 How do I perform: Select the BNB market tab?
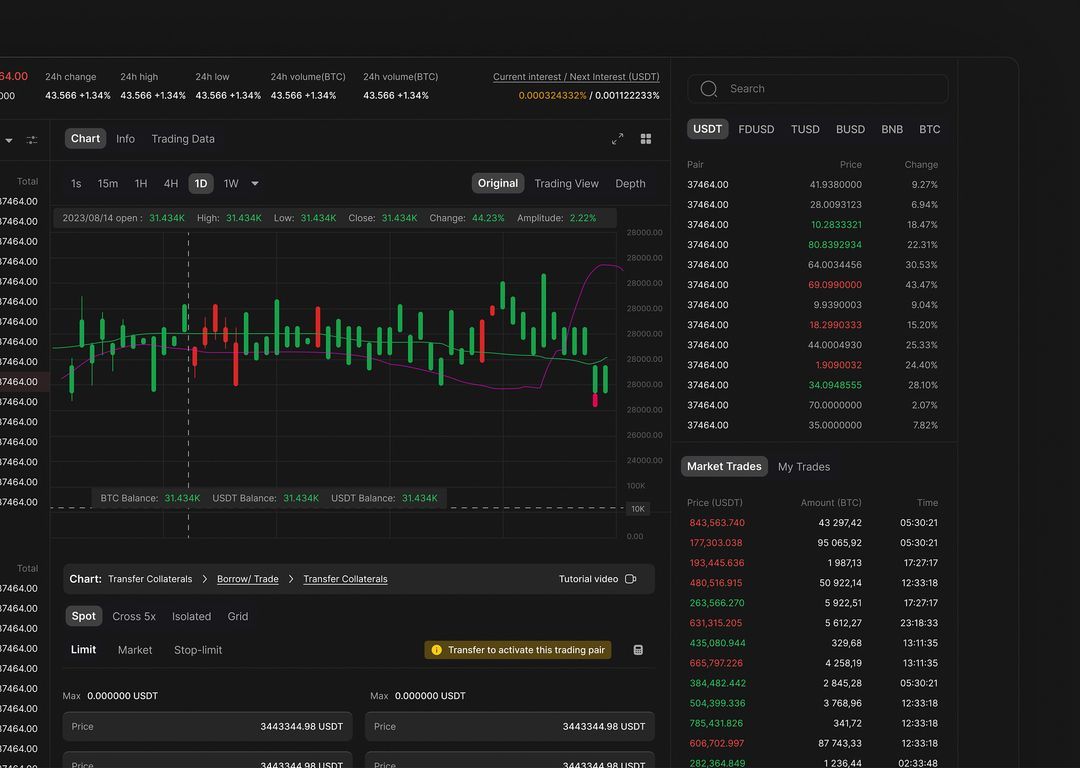(892, 129)
